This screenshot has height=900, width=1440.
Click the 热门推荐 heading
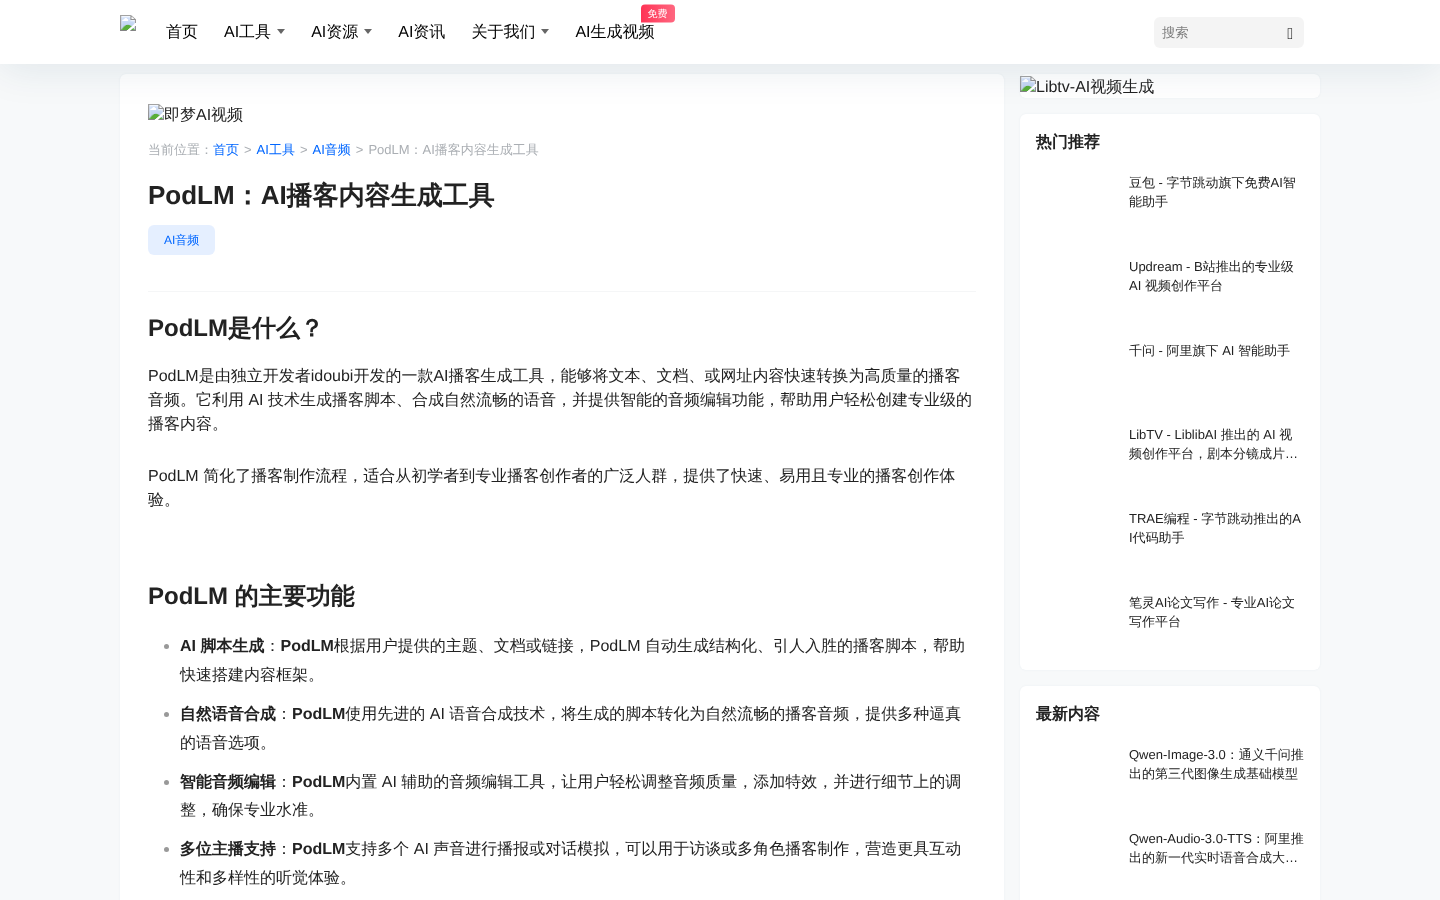click(1068, 142)
